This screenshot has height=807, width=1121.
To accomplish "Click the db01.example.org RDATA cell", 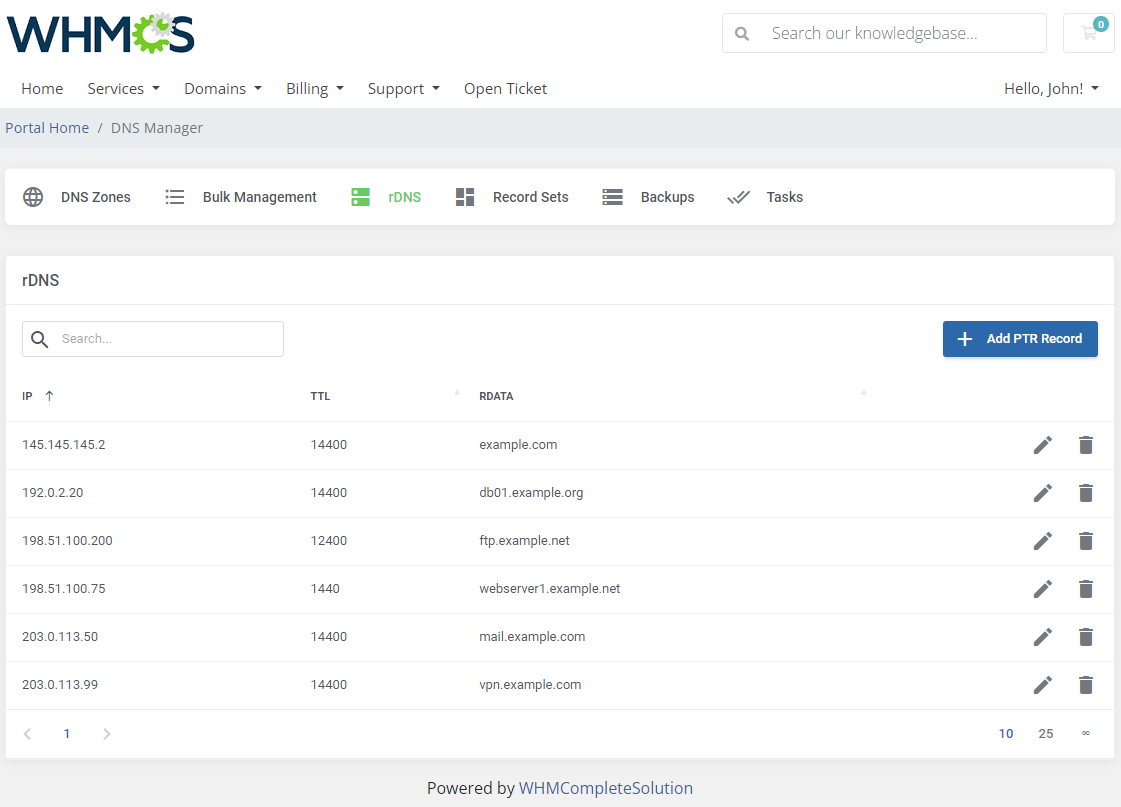I will click(531, 492).
